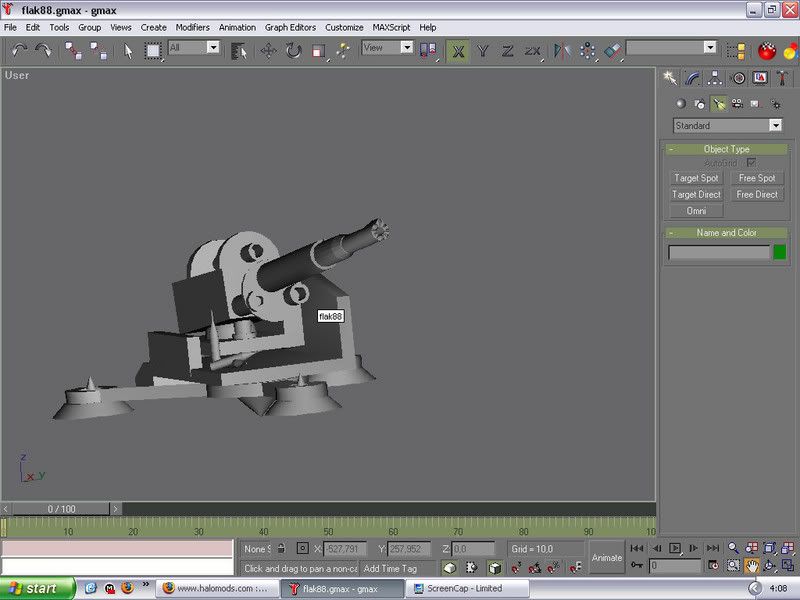Screen dimensions: 800x600
Task: Click the Free Direct light button
Action: (757, 194)
